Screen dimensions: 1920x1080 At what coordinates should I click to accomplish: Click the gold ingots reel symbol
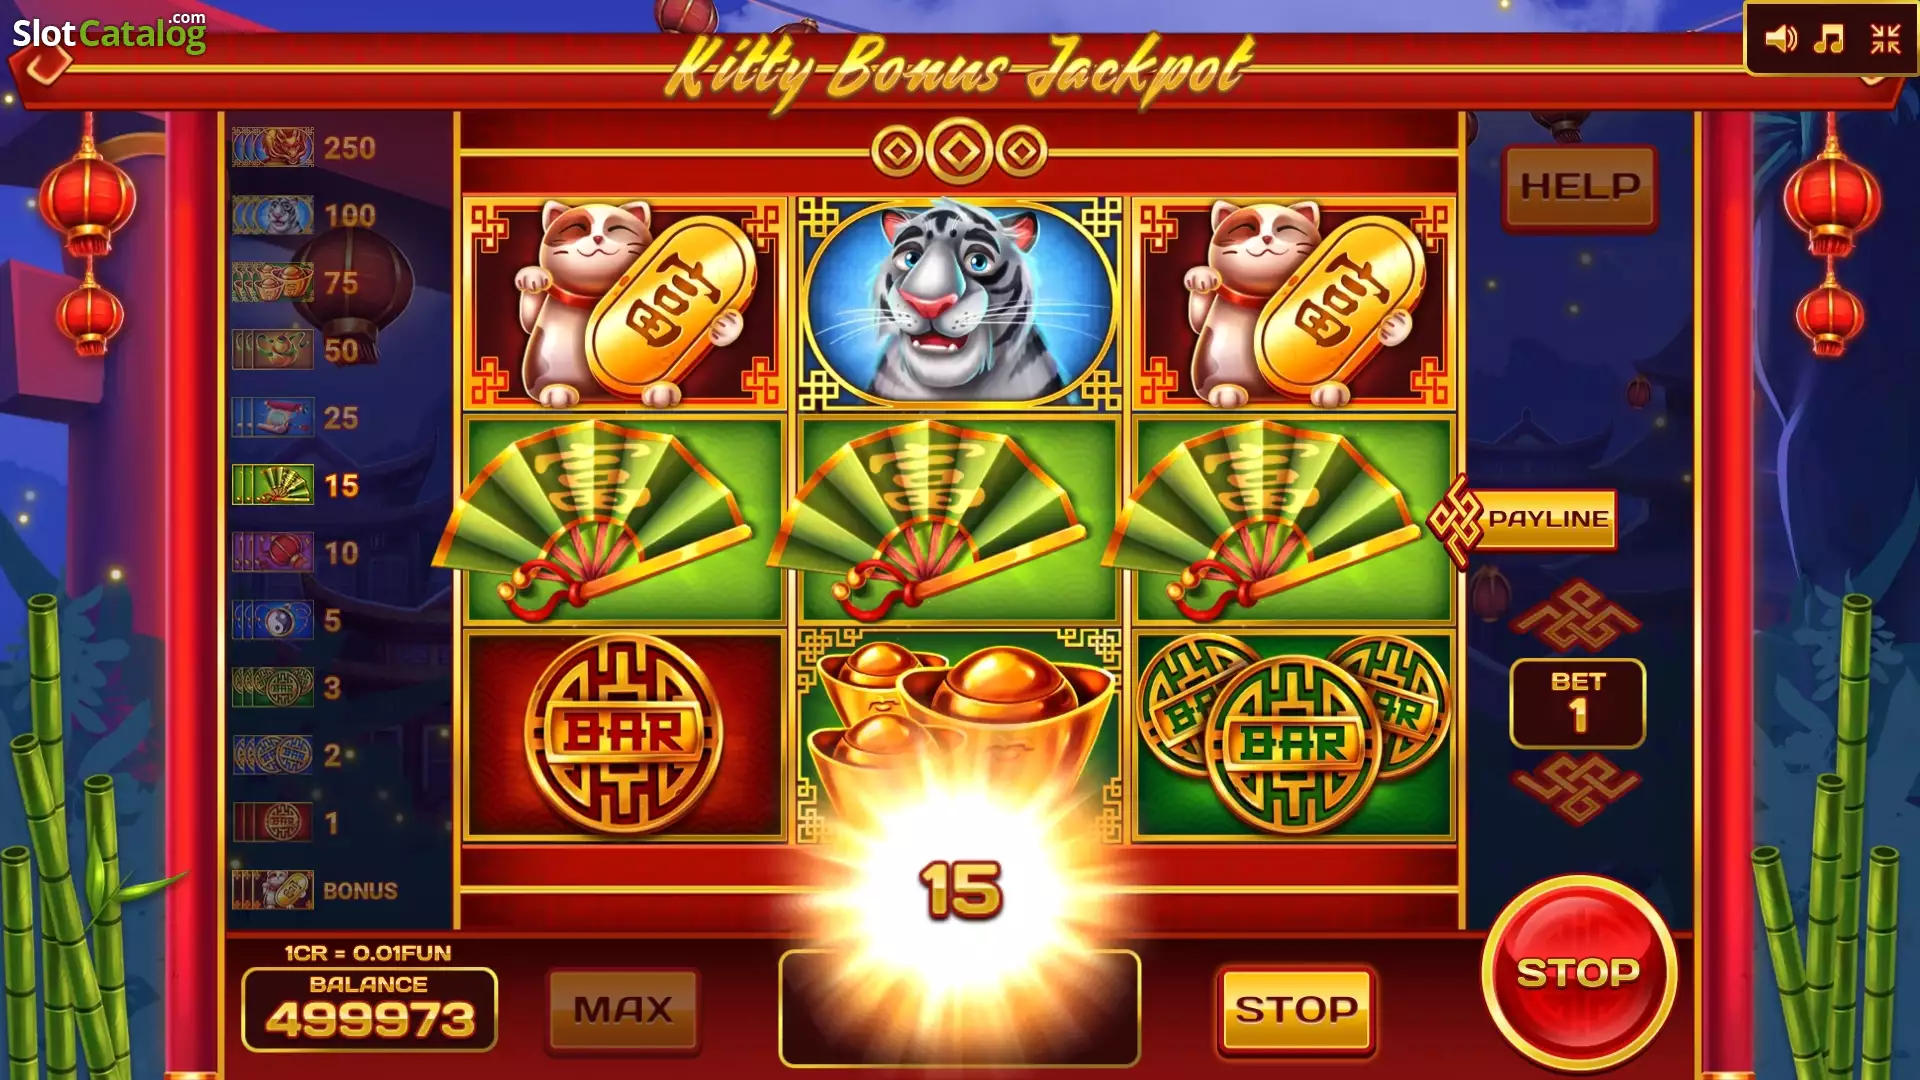(x=959, y=734)
